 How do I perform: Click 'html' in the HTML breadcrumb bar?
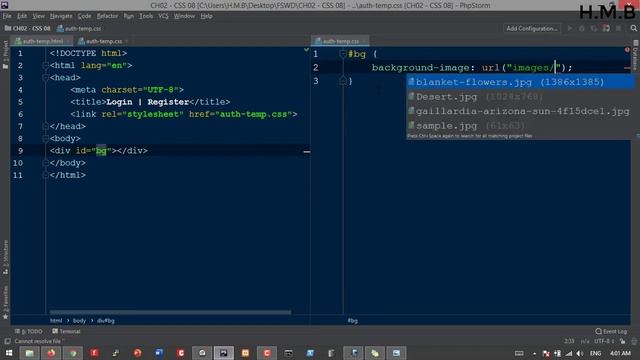coord(56,321)
